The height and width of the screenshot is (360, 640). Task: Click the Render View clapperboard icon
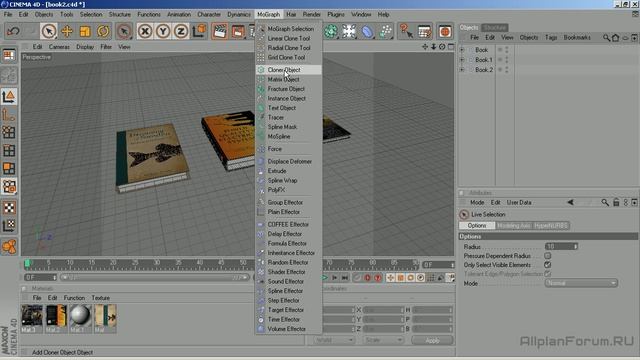pyautogui.click(x=220, y=31)
